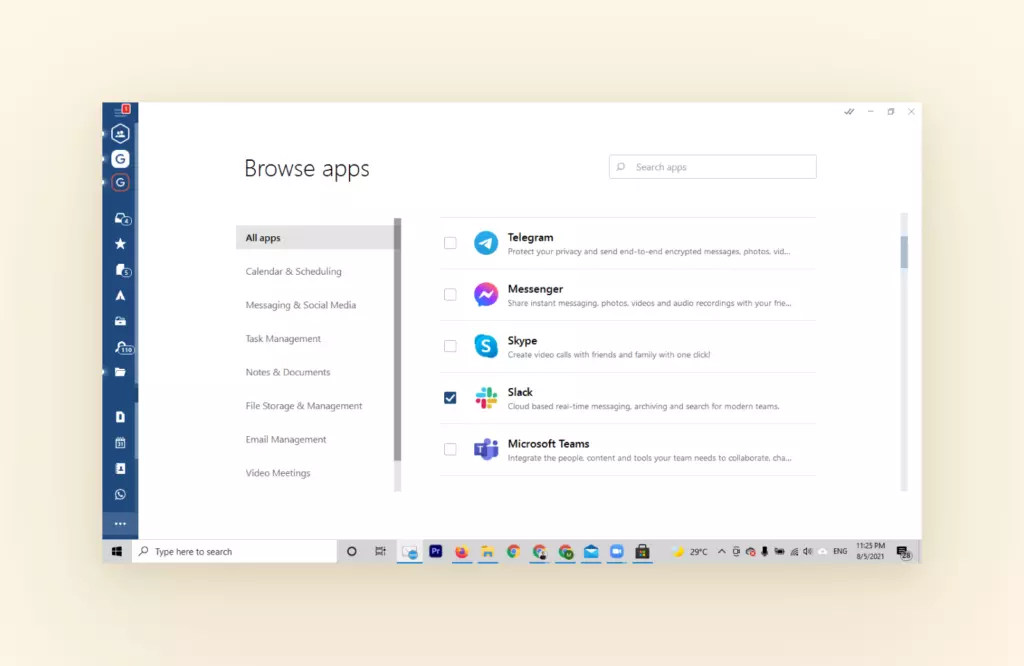Switch to the Messaging & Social Media category
Viewport: 1024px width, 666px height.
(301, 304)
